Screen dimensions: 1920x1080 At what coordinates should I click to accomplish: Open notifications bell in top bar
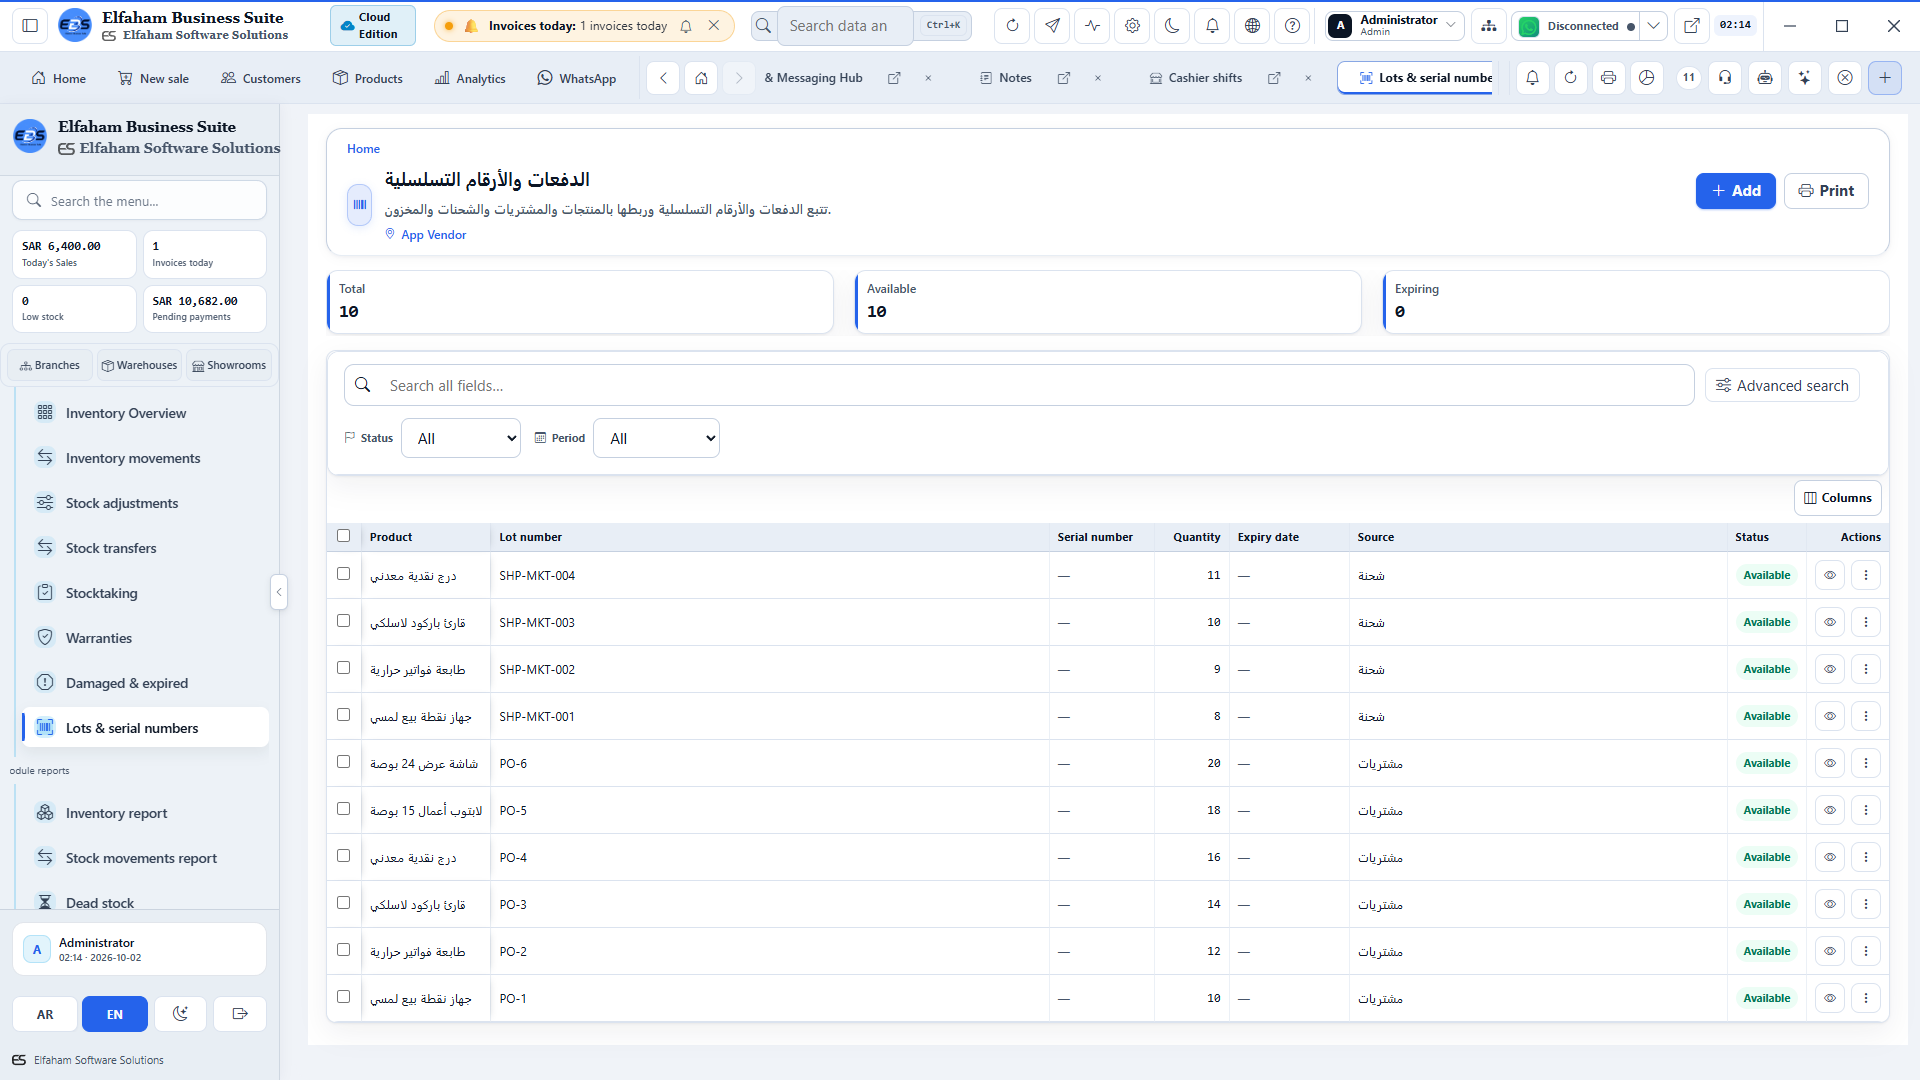(1212, 26)
